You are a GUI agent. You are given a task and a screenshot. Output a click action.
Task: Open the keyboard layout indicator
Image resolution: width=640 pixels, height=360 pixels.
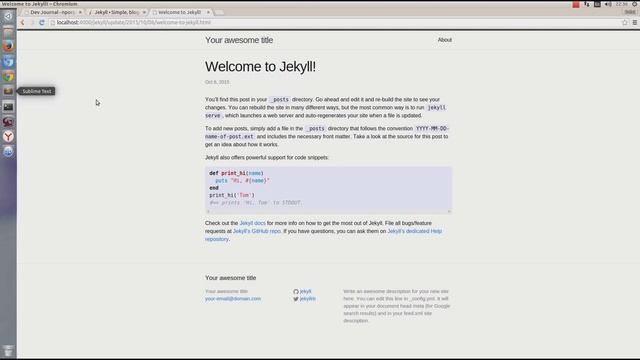point(597,4)
